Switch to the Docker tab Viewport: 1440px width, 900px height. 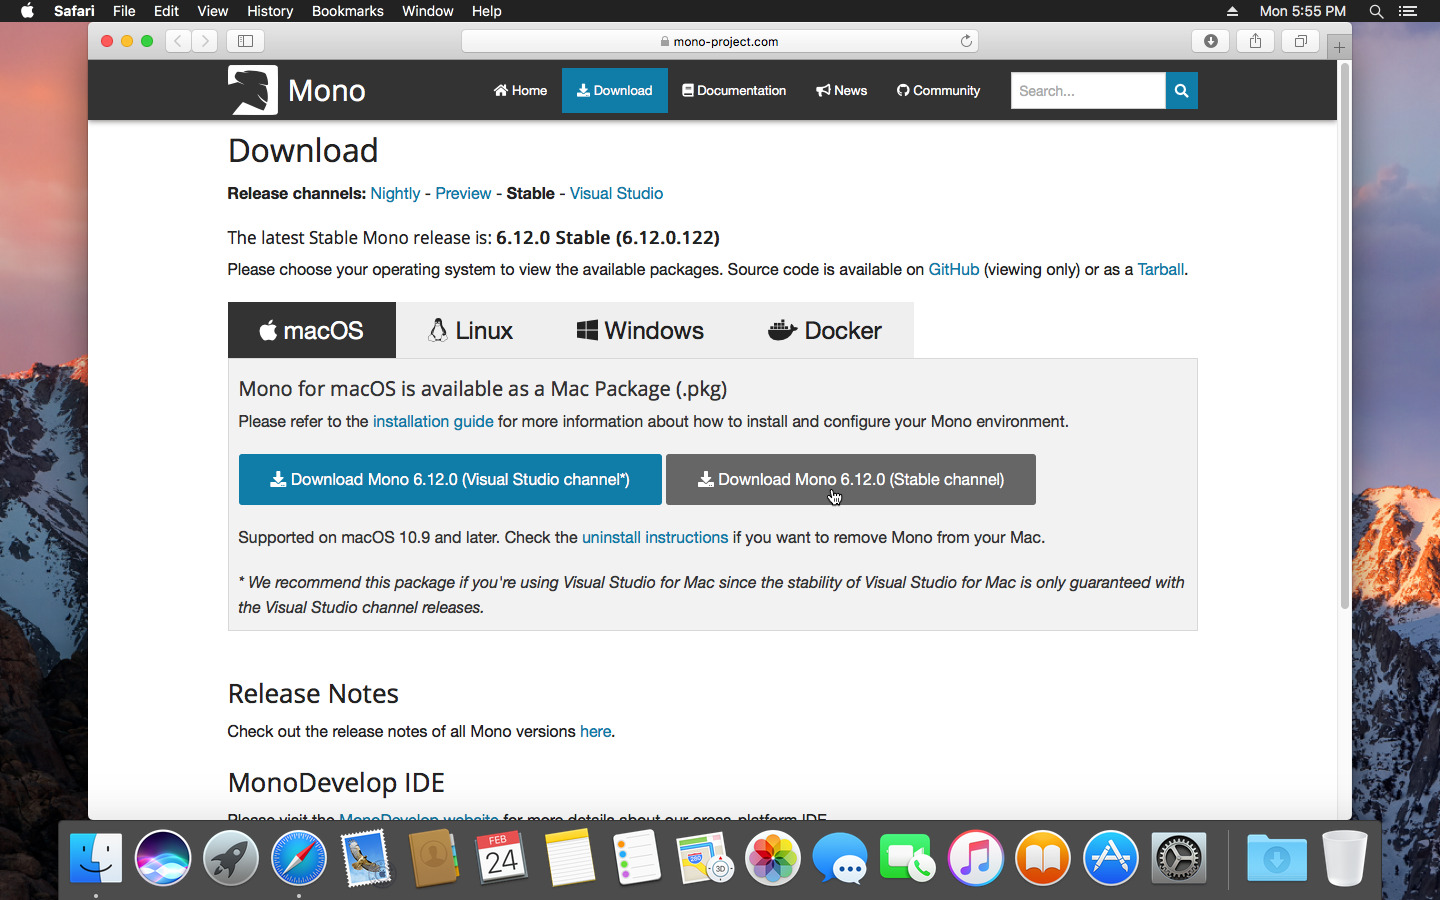point(824,331)
